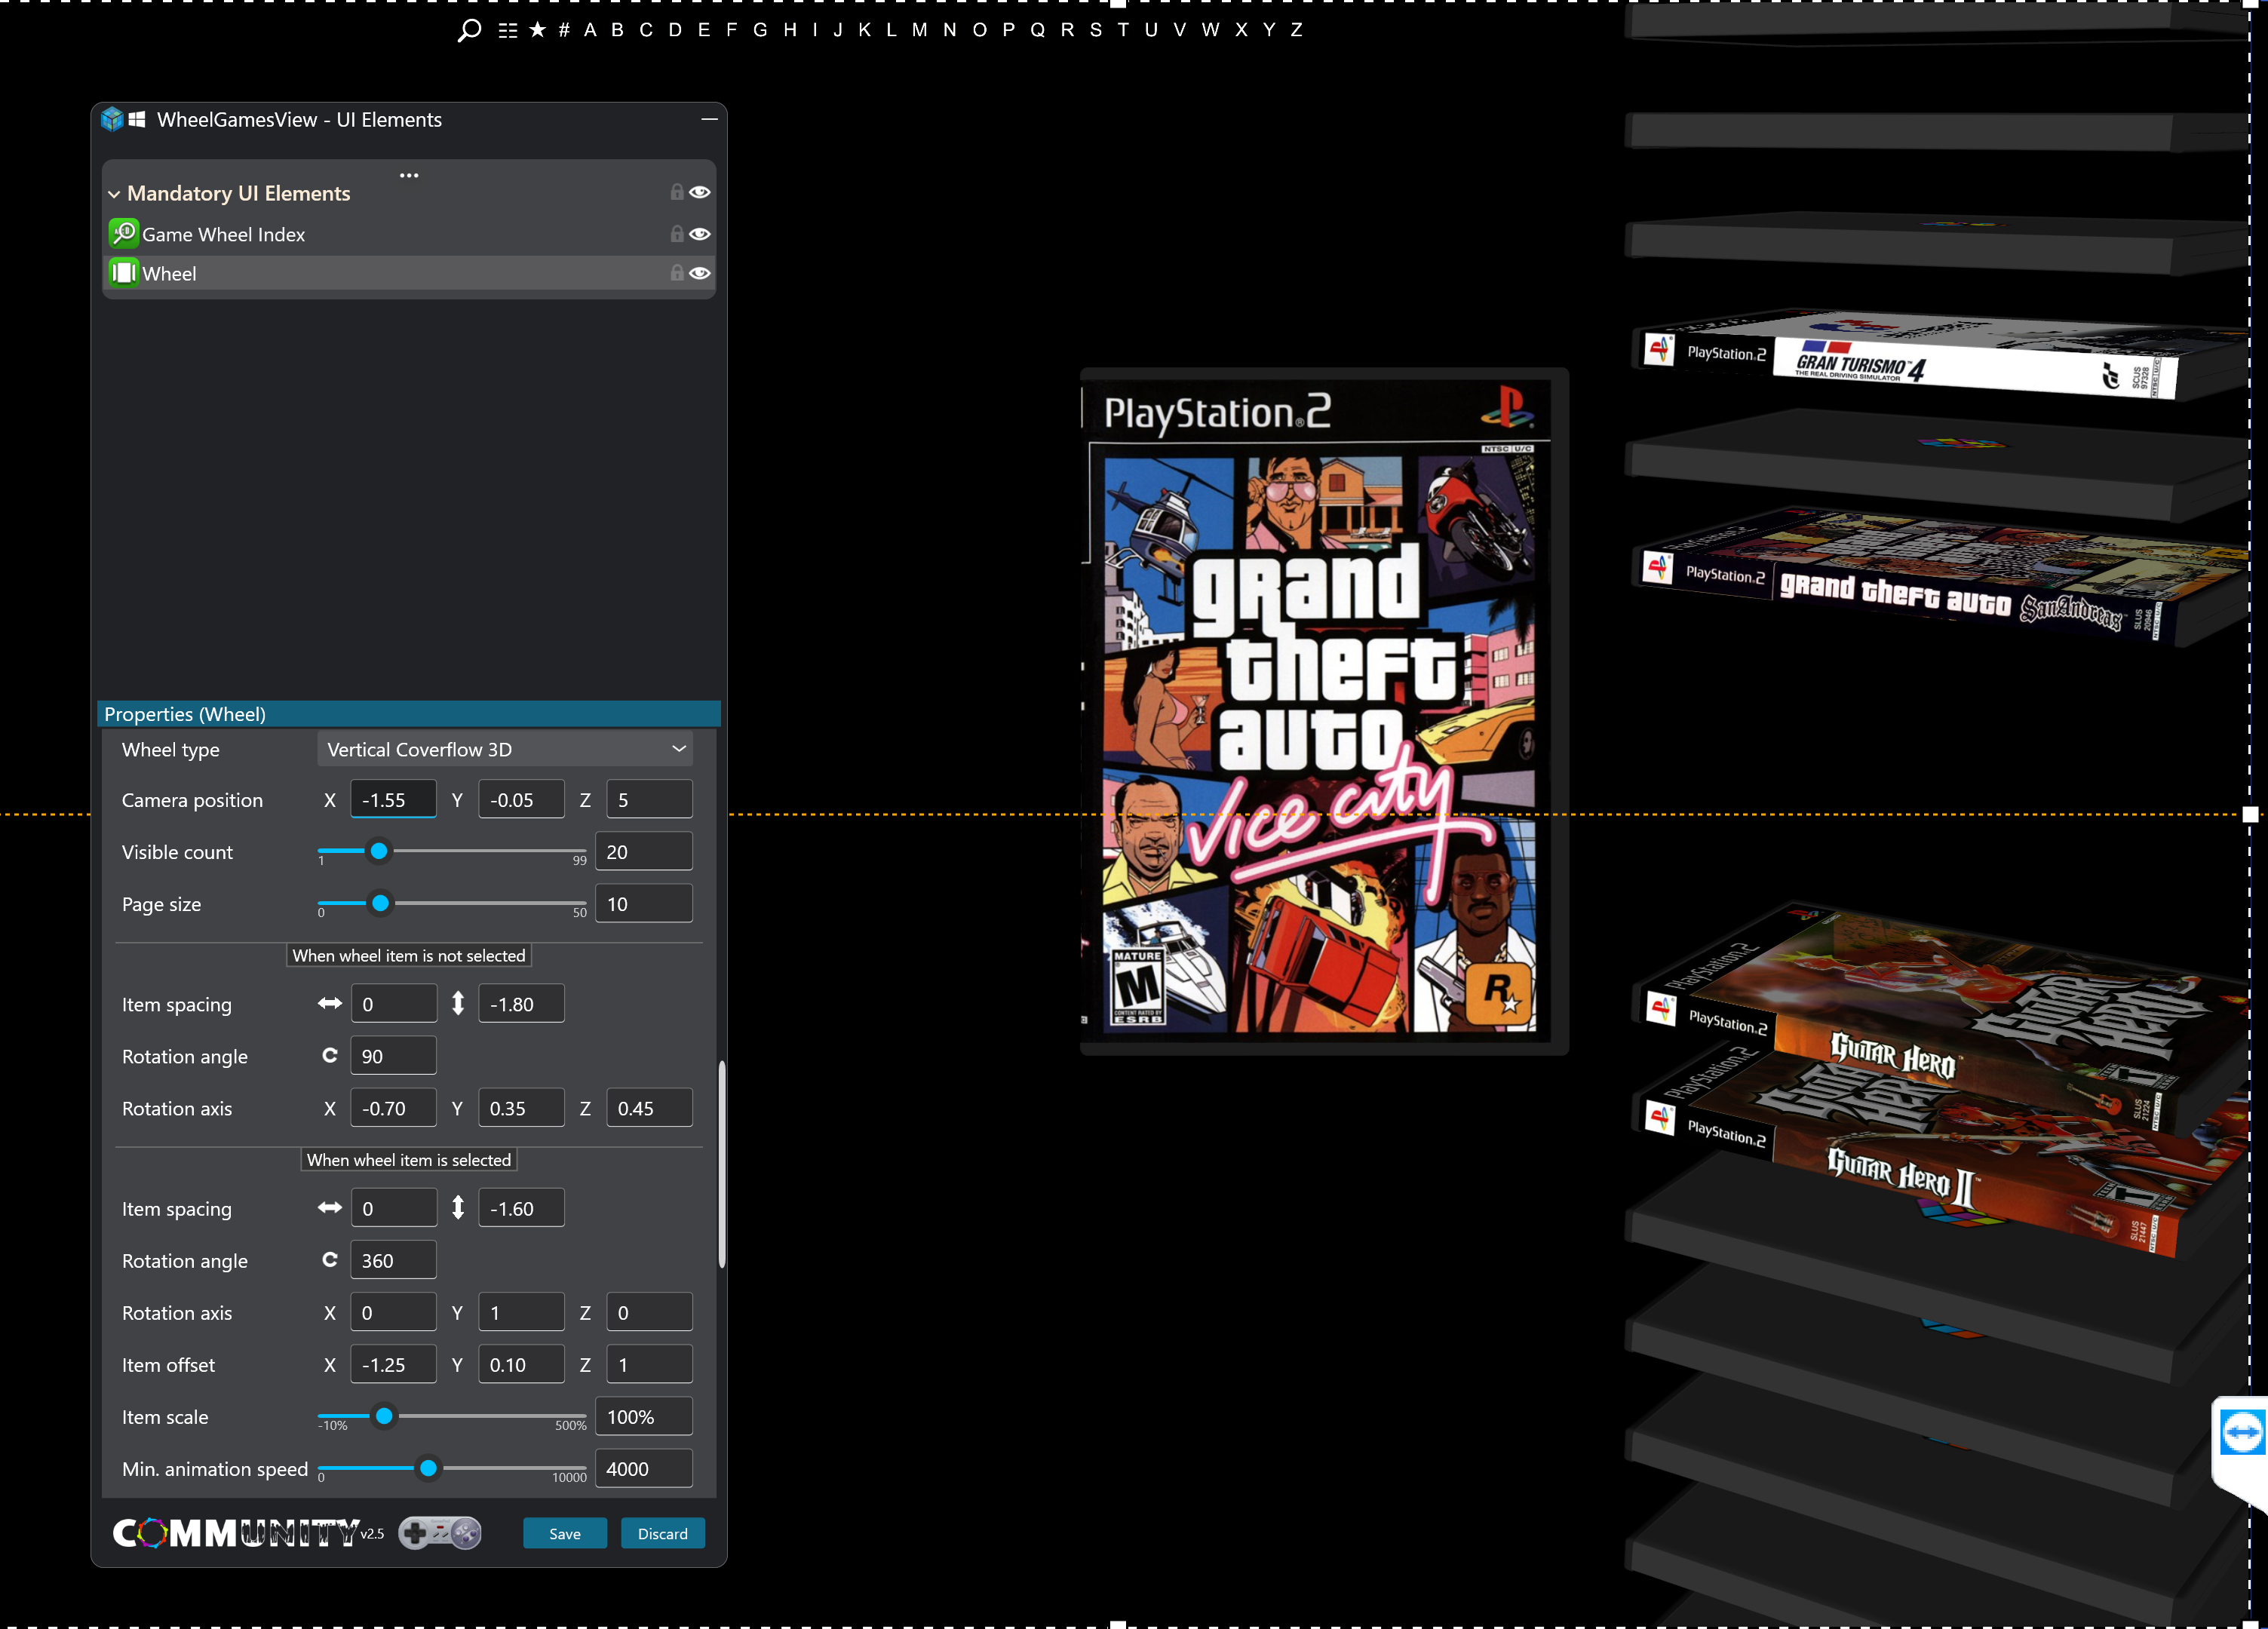This screenshot has height=1629, width=2268.
Task: Edit unselected Rotation axis X -0.70
Action: 393,1108
